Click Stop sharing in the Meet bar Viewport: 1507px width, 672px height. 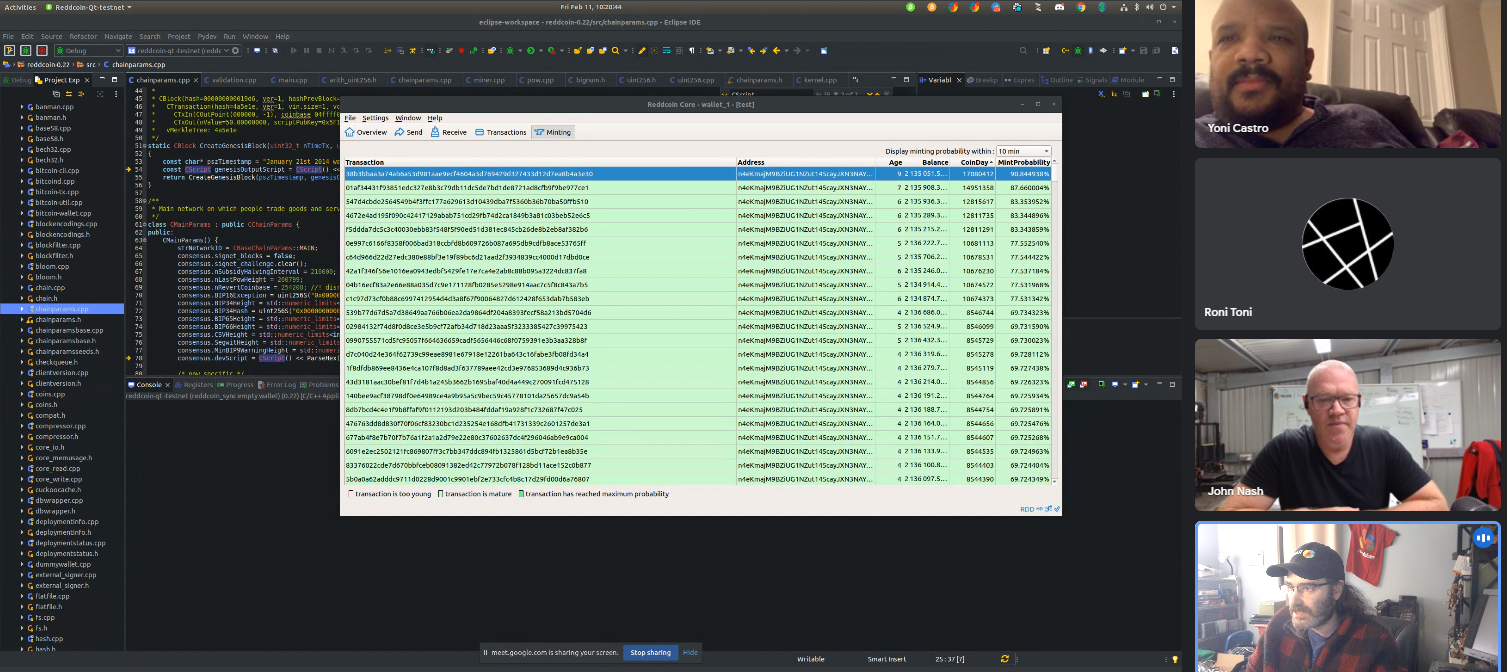click(650, 652)
